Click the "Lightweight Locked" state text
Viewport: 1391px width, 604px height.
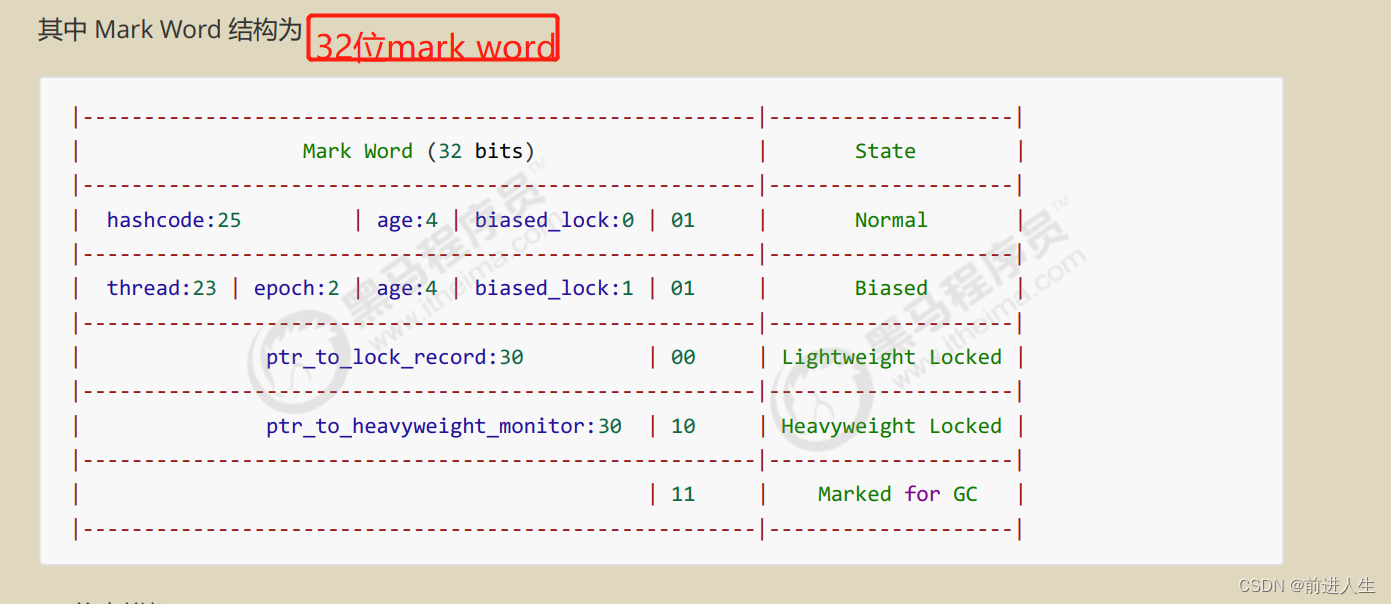coord(892,358)
